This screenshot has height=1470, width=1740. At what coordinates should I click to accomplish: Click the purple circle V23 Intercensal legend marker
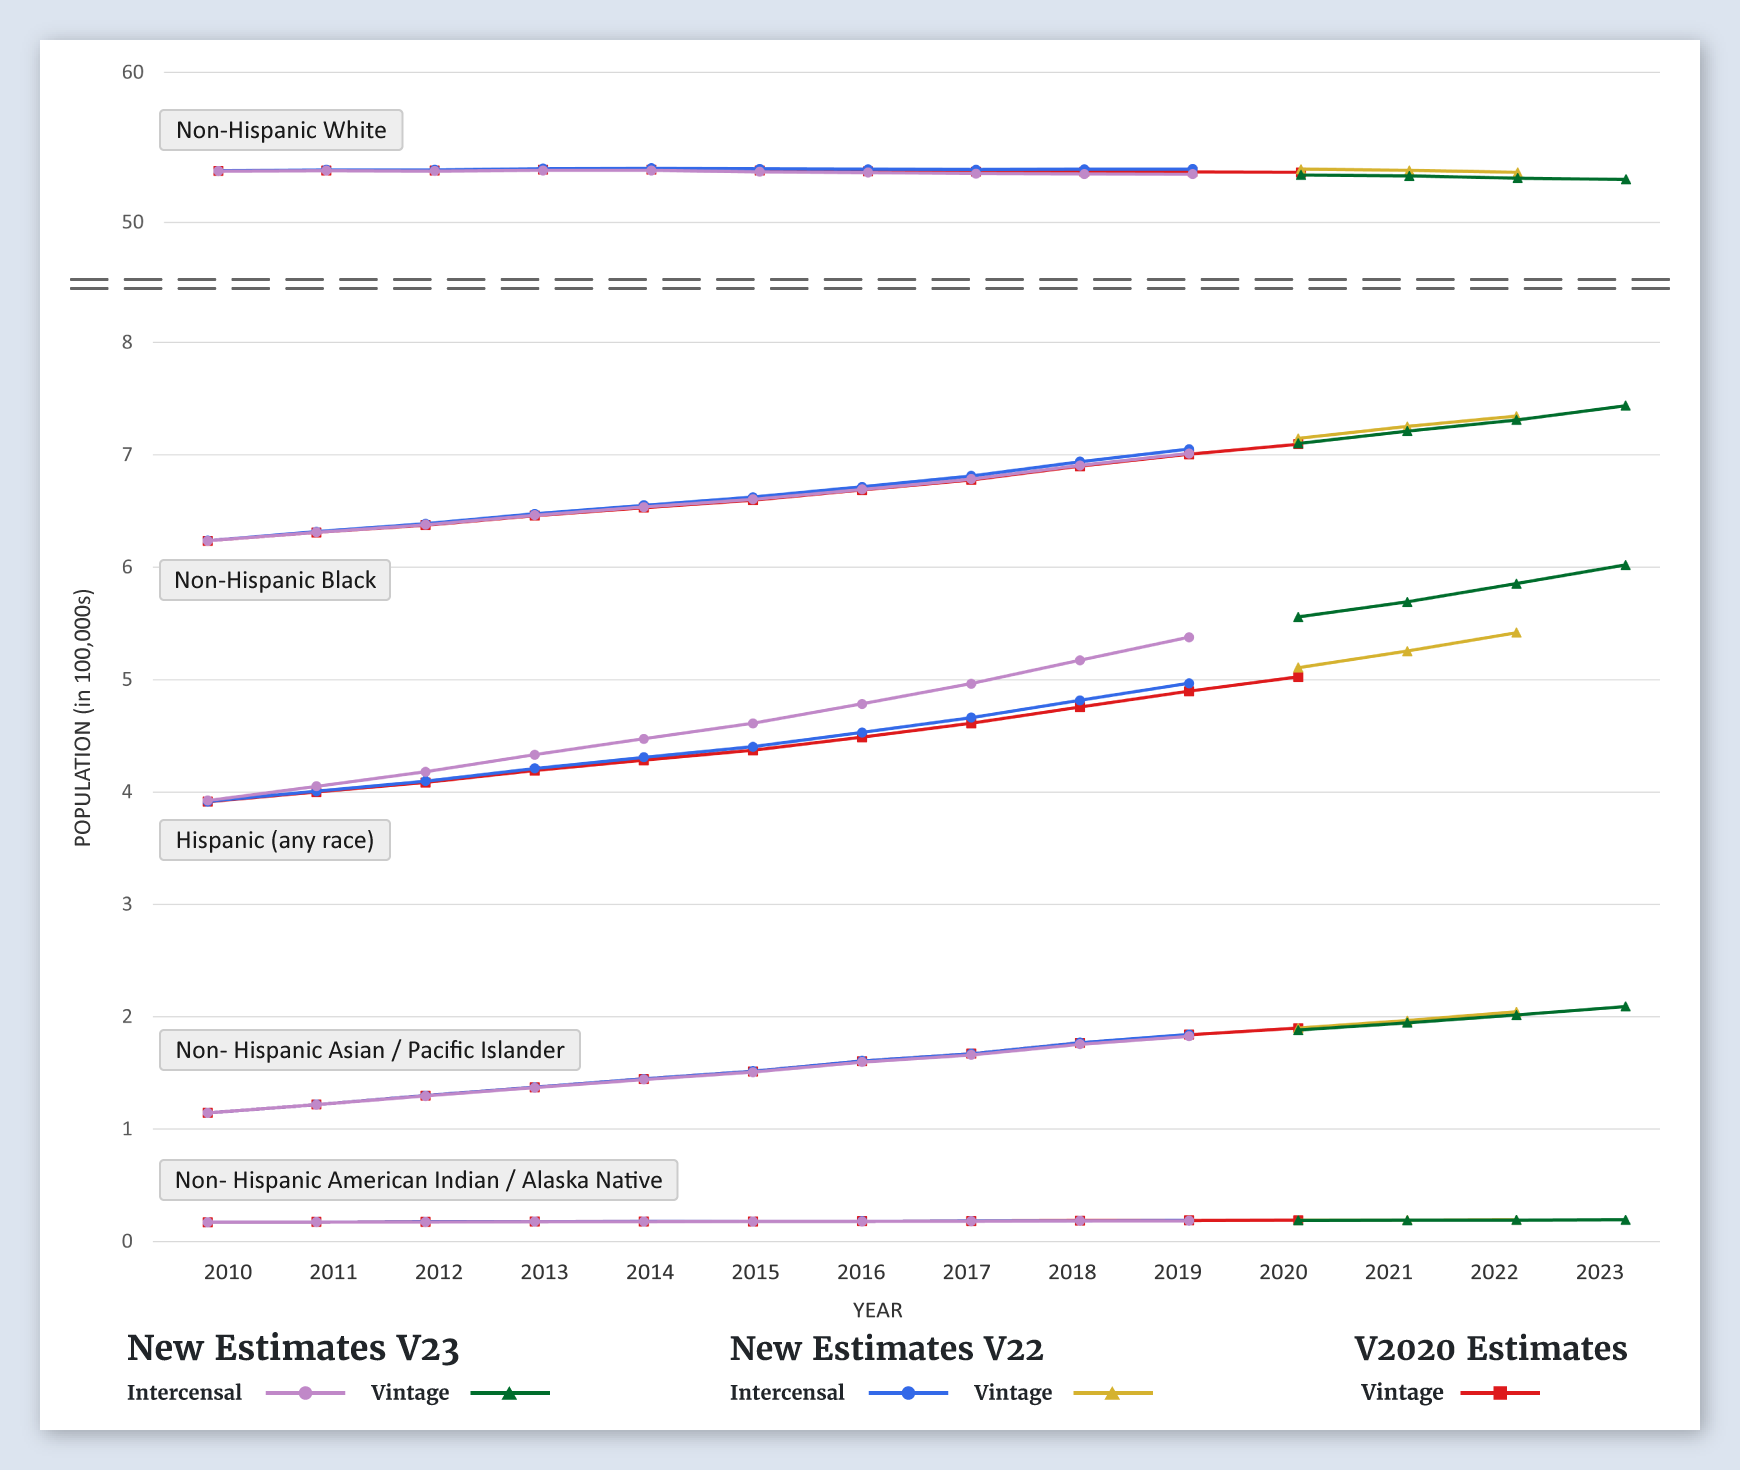(305, 1393)
